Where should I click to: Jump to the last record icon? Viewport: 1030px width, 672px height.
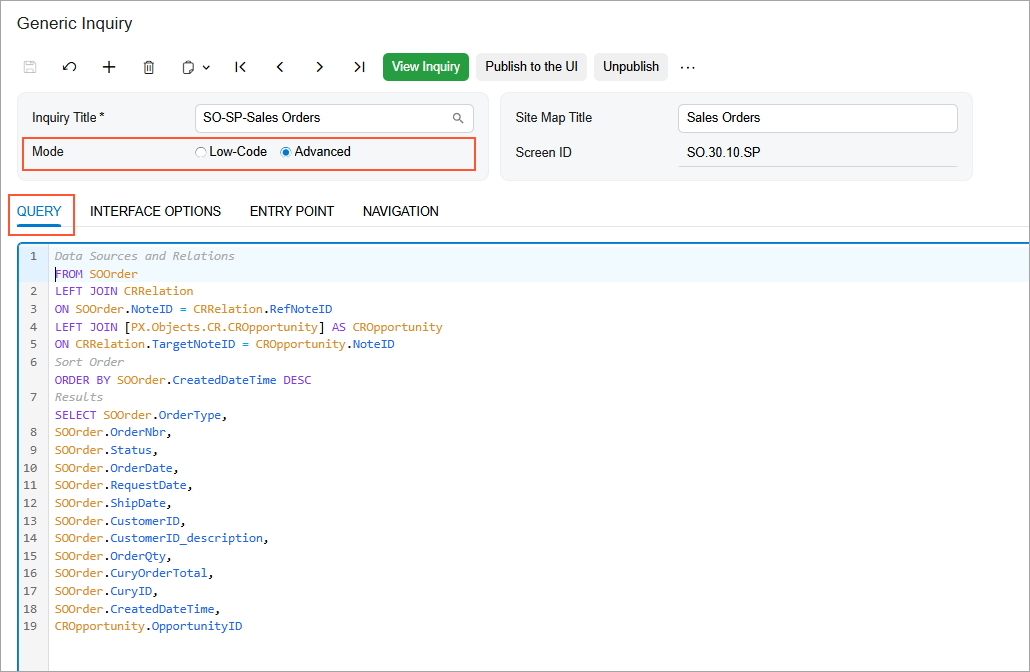(x=359, y=67)
